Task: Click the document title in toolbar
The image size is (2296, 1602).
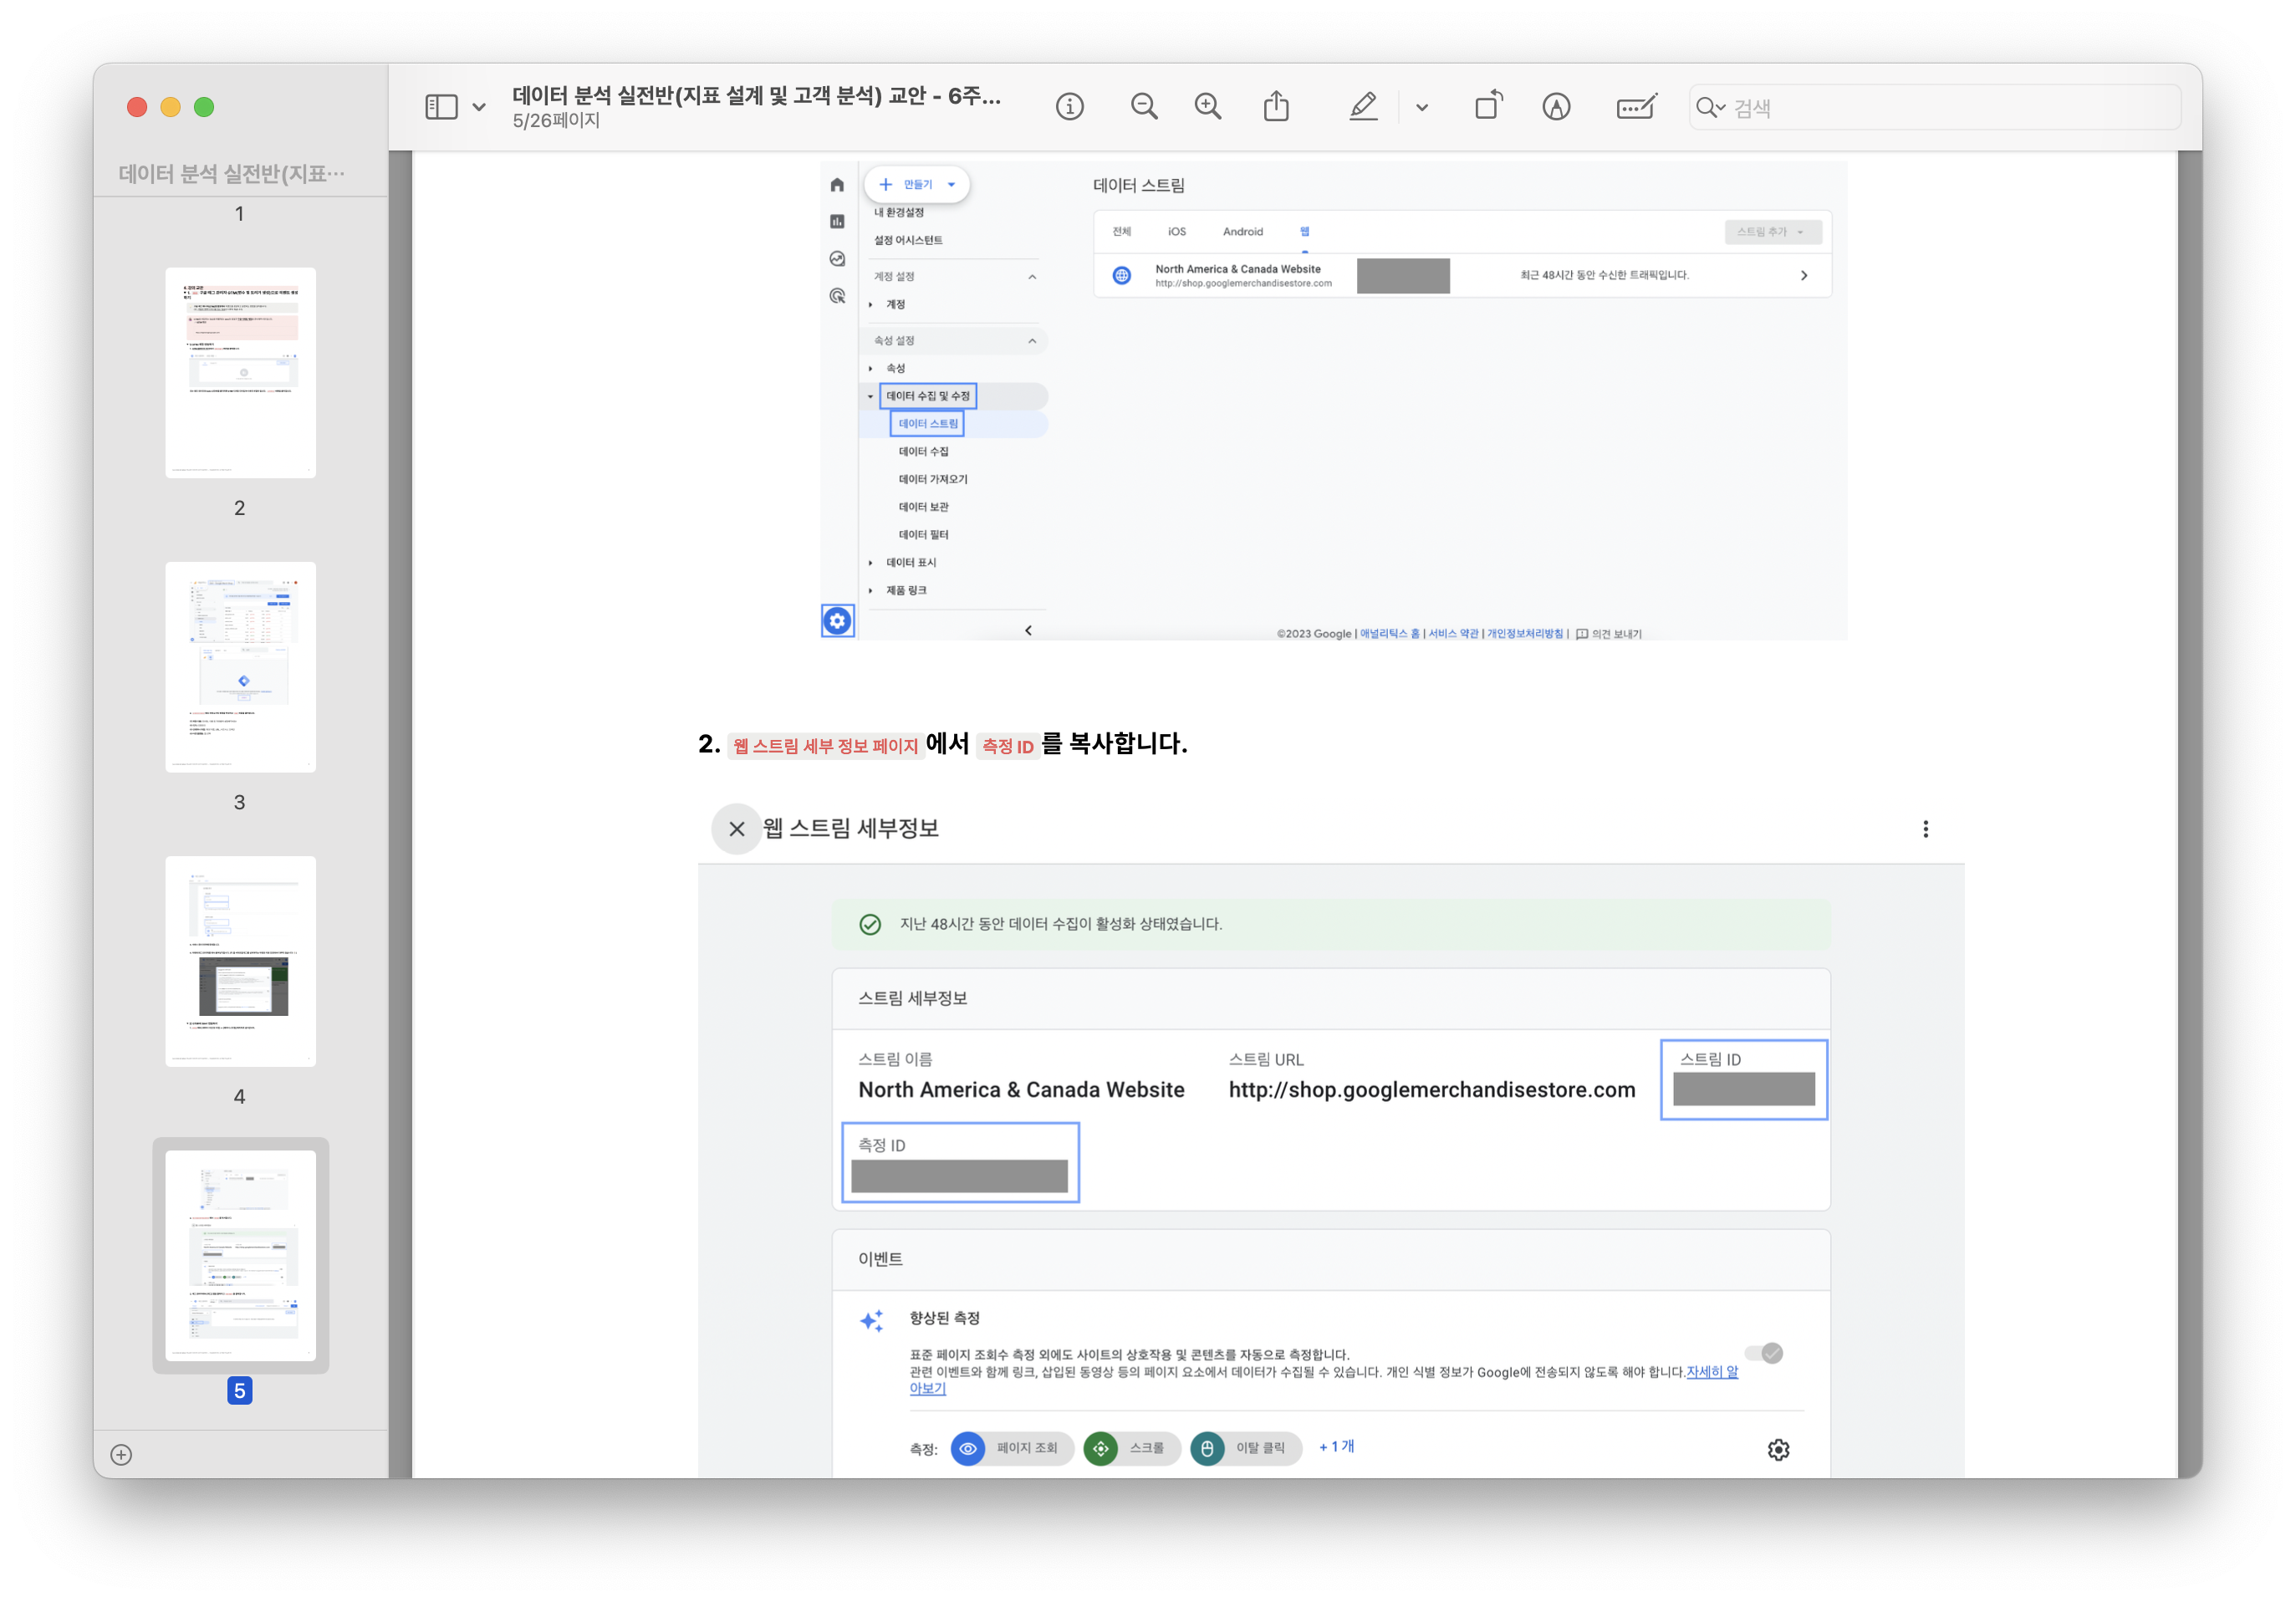Action: (756, 96)
